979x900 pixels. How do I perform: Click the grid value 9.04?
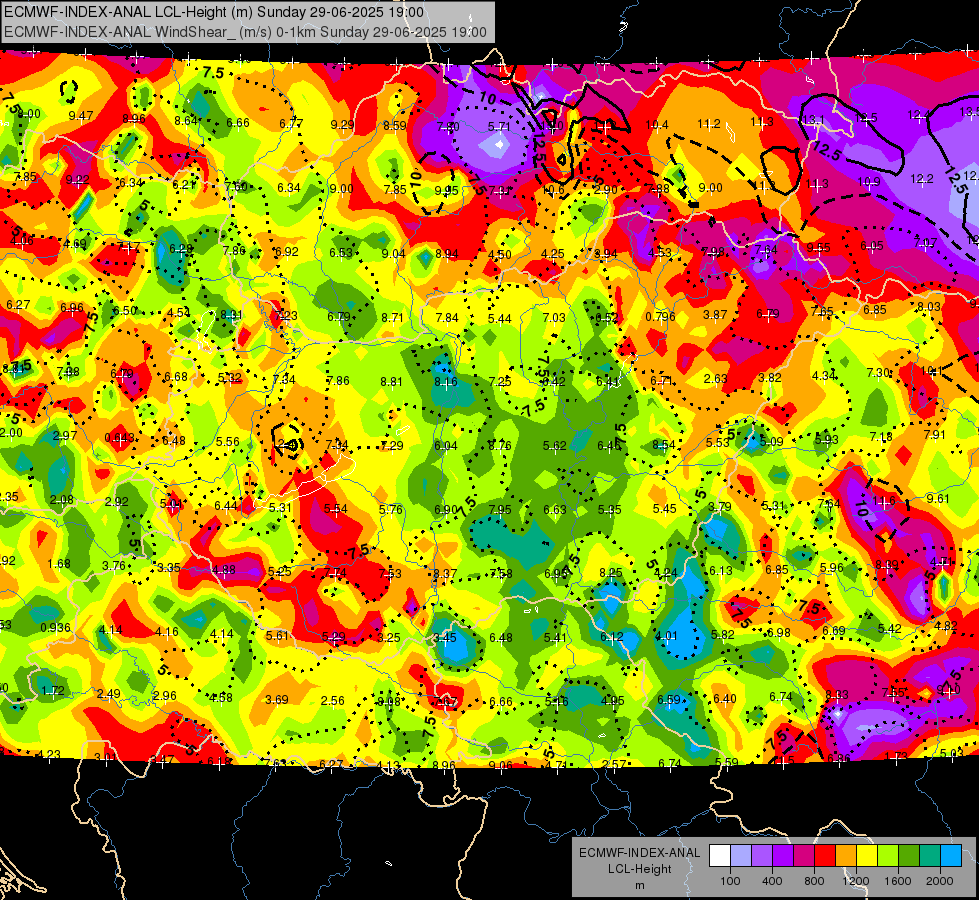click(x=393, y=254)
